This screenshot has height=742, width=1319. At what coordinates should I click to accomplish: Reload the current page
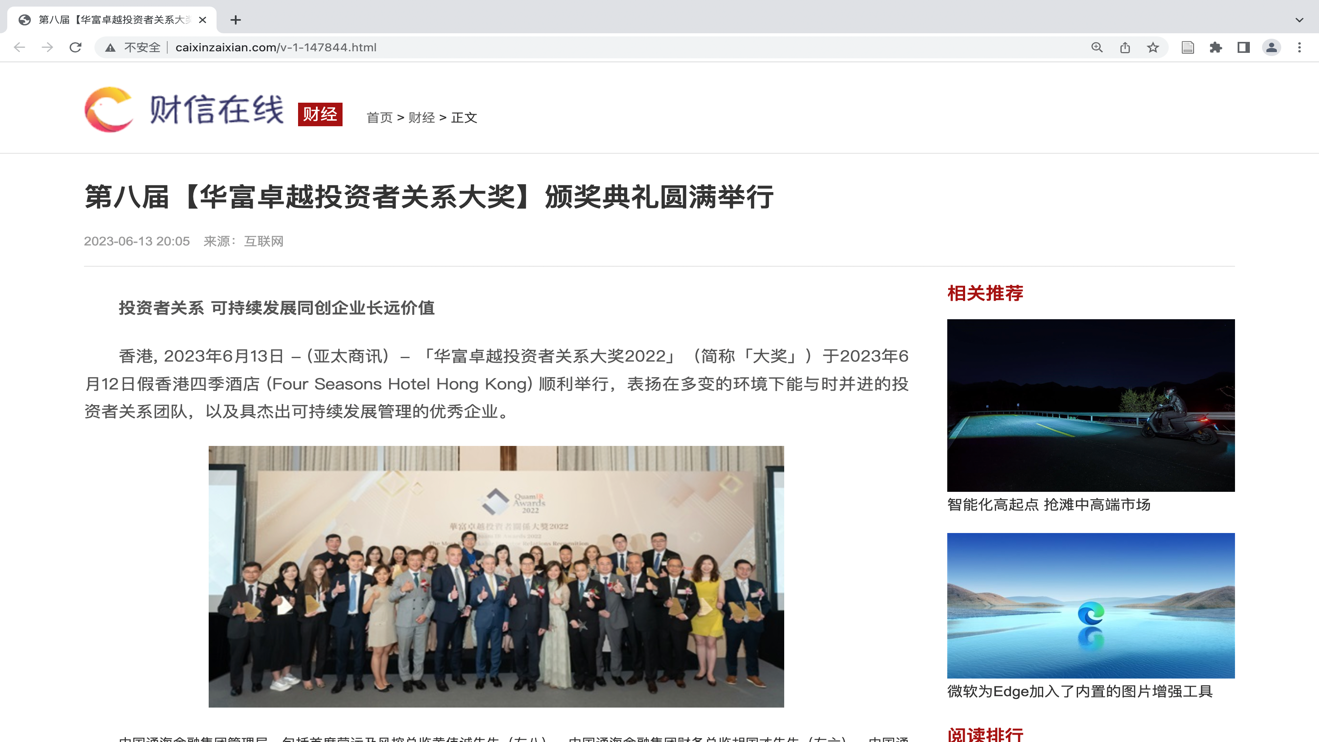pos(75,47)
